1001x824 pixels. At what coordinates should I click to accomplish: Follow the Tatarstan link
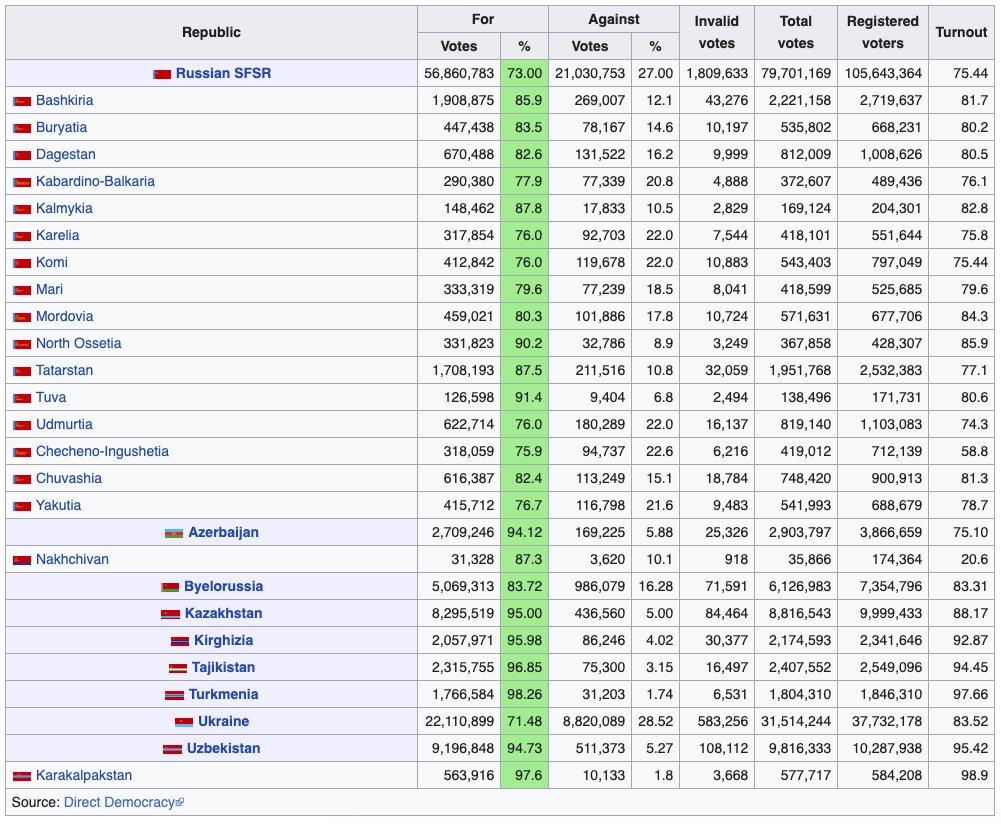pyautogui.click(x=64, y=370)
